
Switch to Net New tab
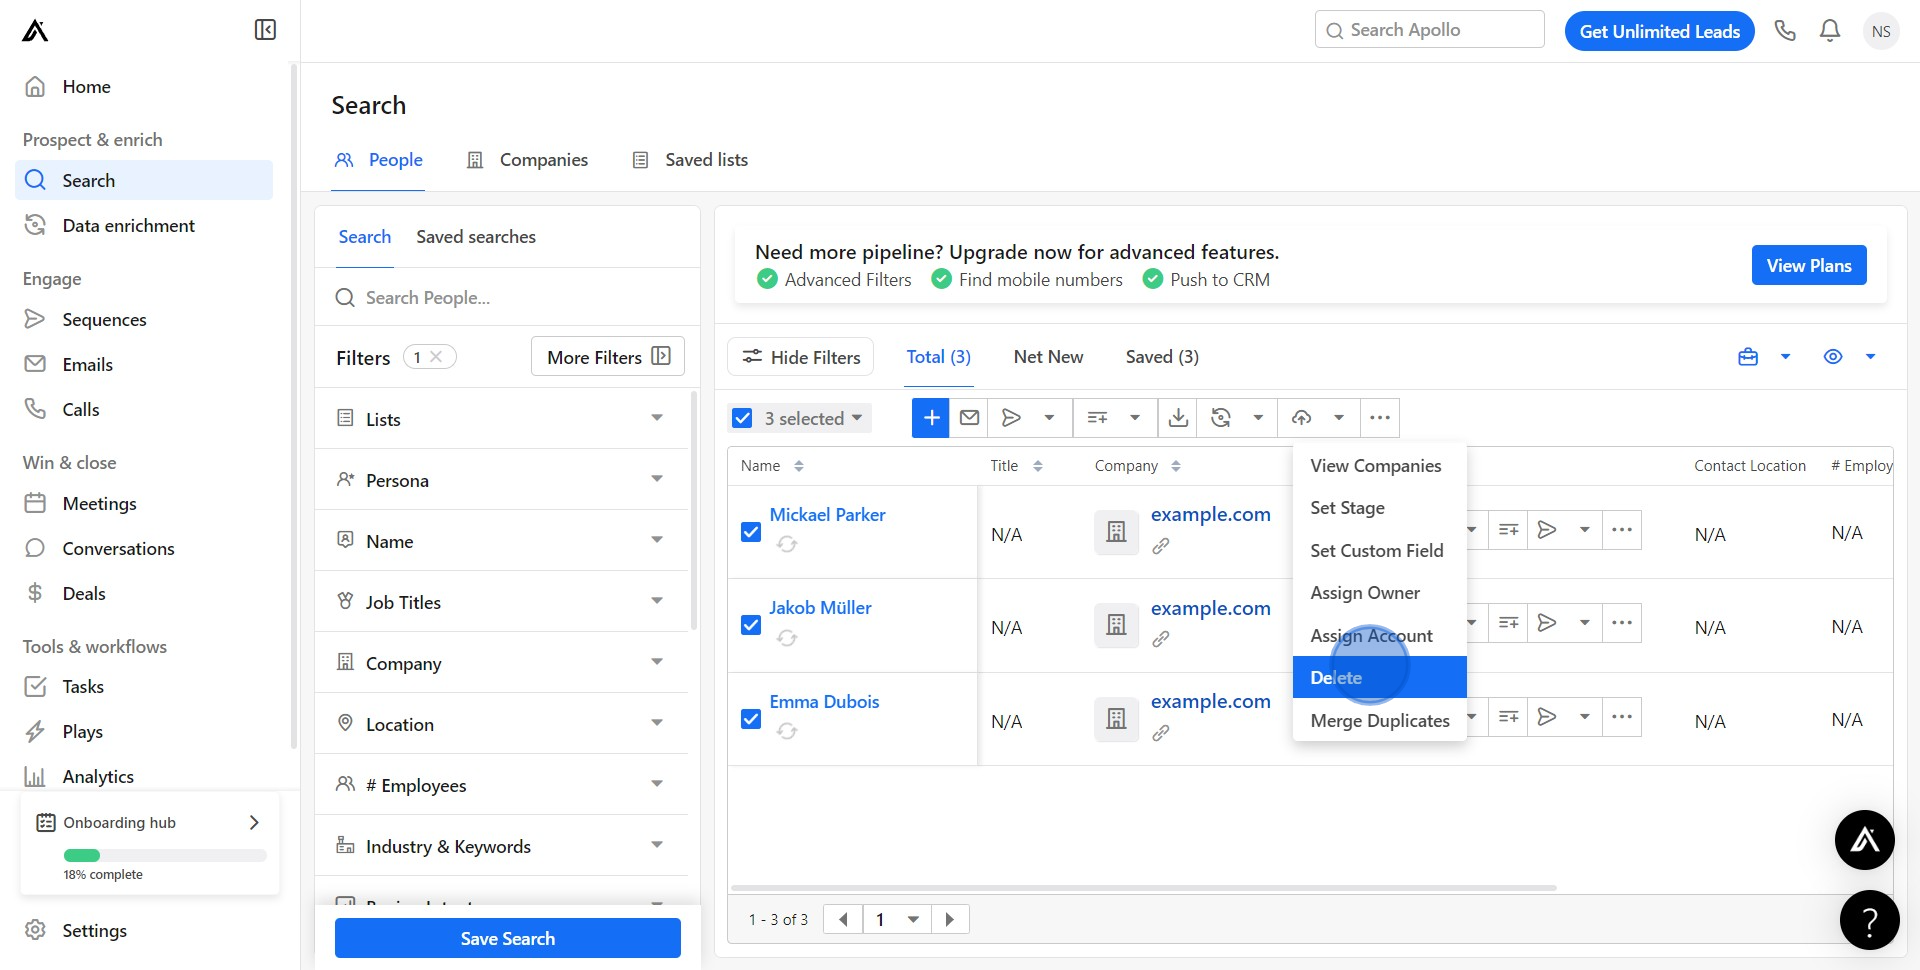click(1048, 357)
